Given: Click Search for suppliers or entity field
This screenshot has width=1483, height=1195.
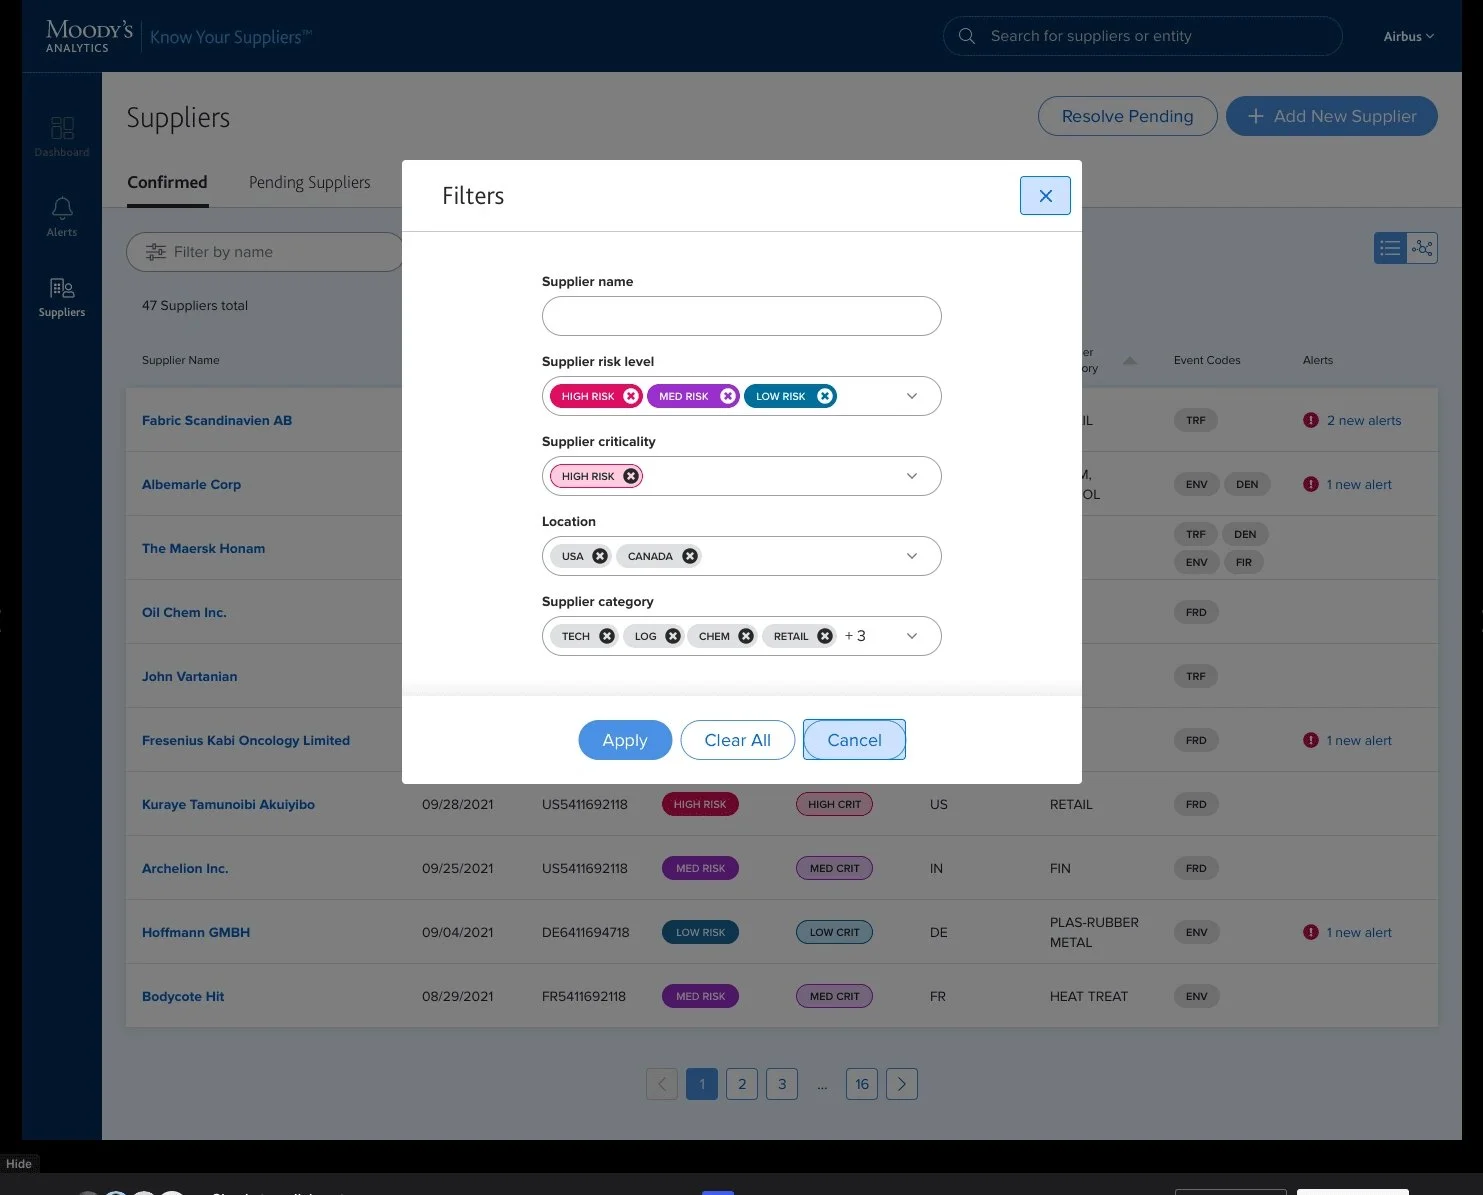Looking at the screenshot, I should tap(1142, 36).
